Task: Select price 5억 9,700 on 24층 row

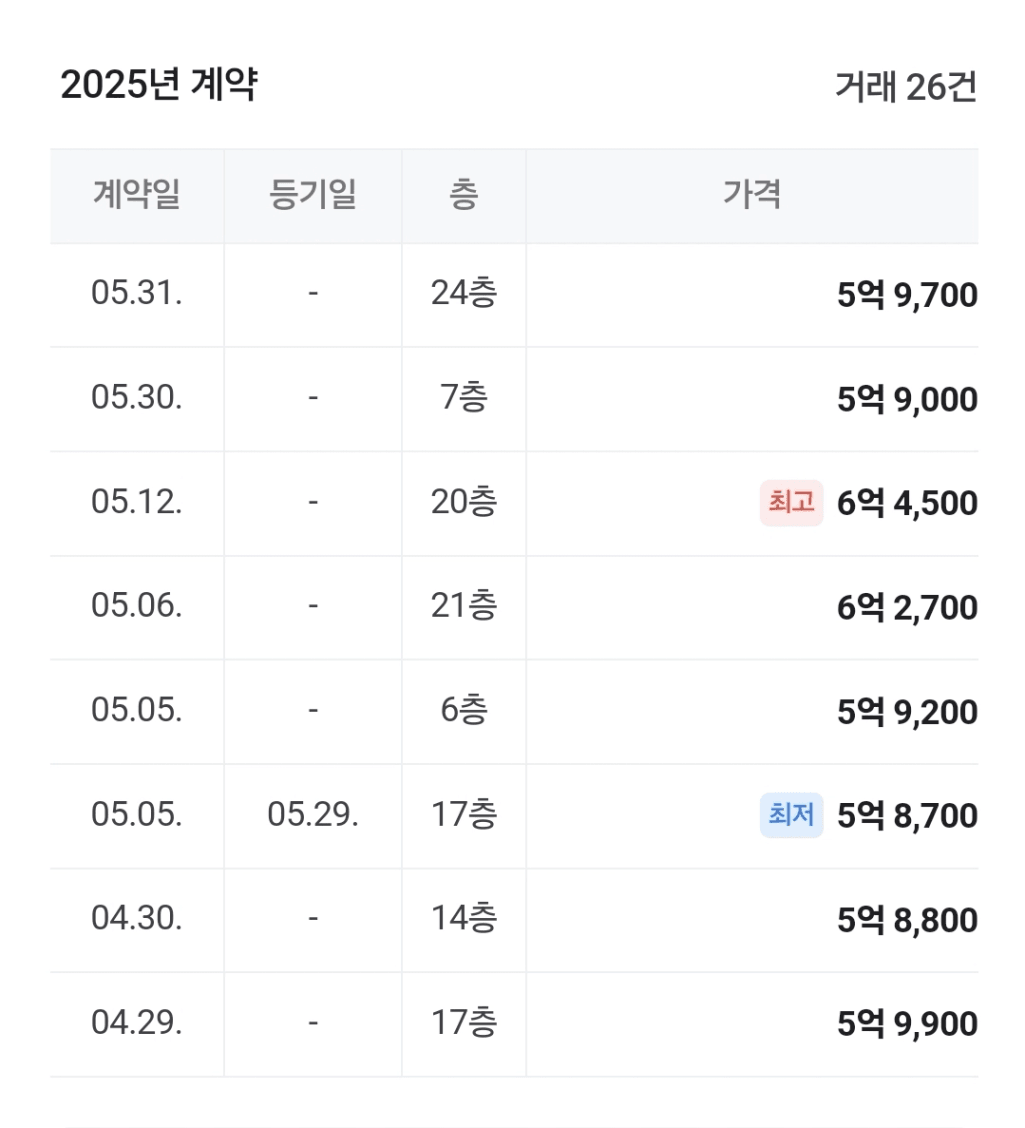Action: [907, 295]
